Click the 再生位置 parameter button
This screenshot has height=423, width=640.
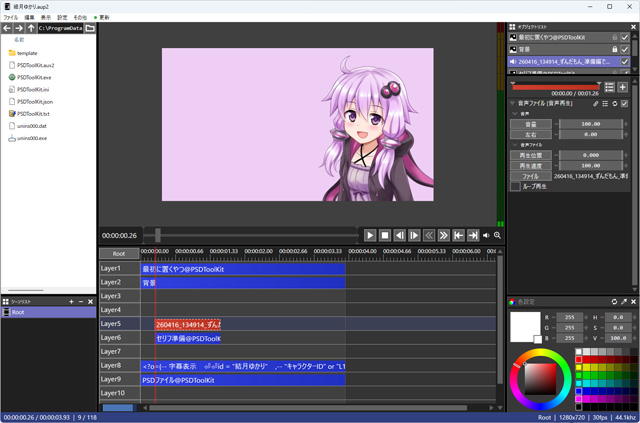(531, 155)
